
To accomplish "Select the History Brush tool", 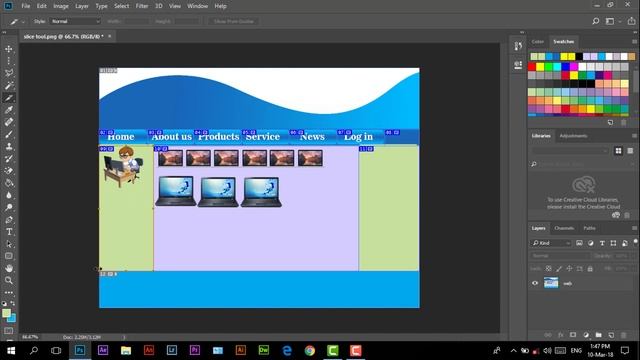I will pos(9,159).
